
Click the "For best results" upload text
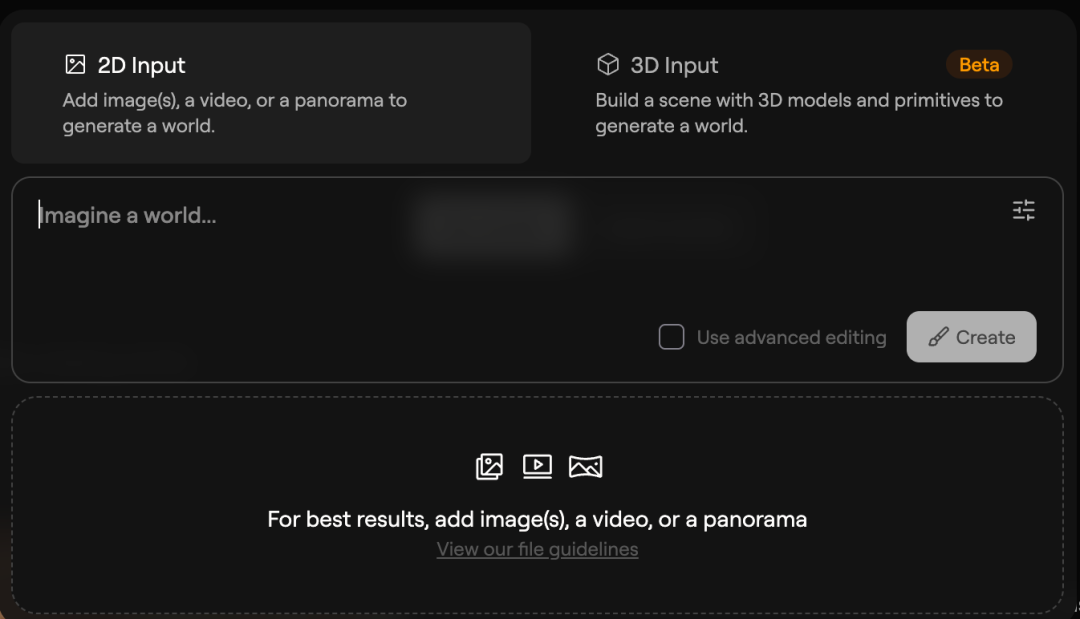[537, 519]
